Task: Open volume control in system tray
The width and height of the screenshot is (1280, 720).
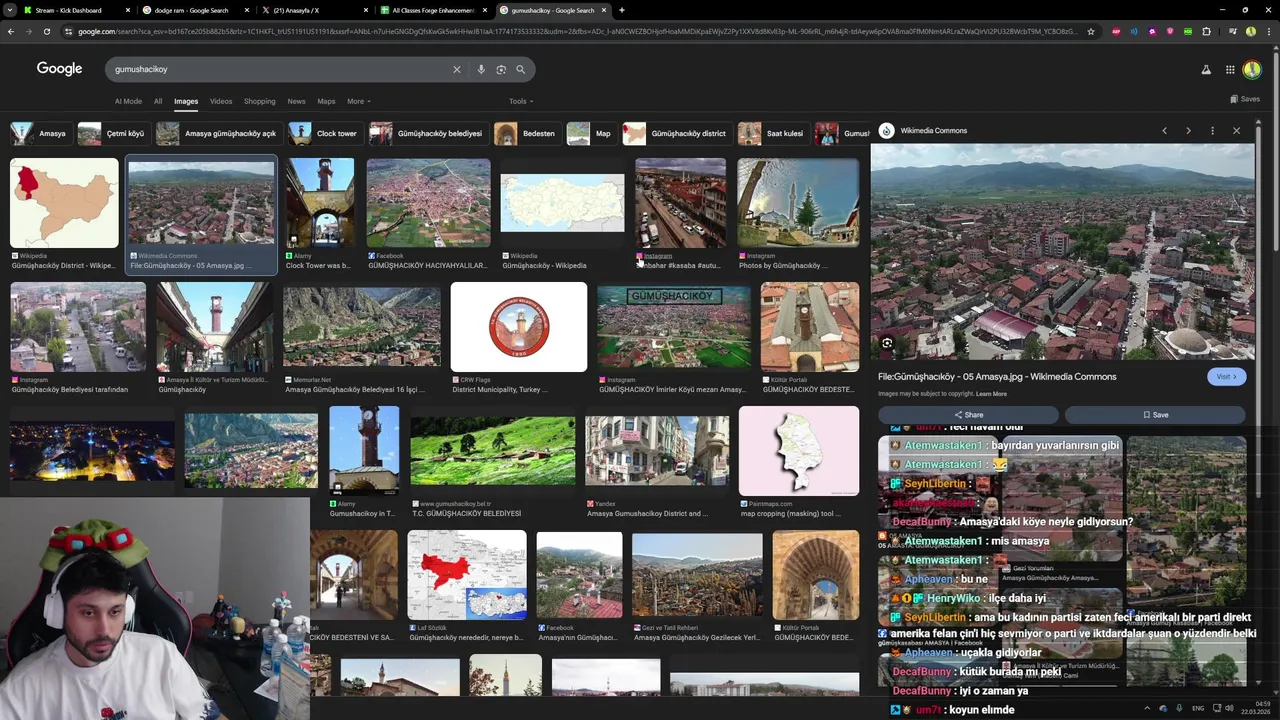Action: point(1229,708)
